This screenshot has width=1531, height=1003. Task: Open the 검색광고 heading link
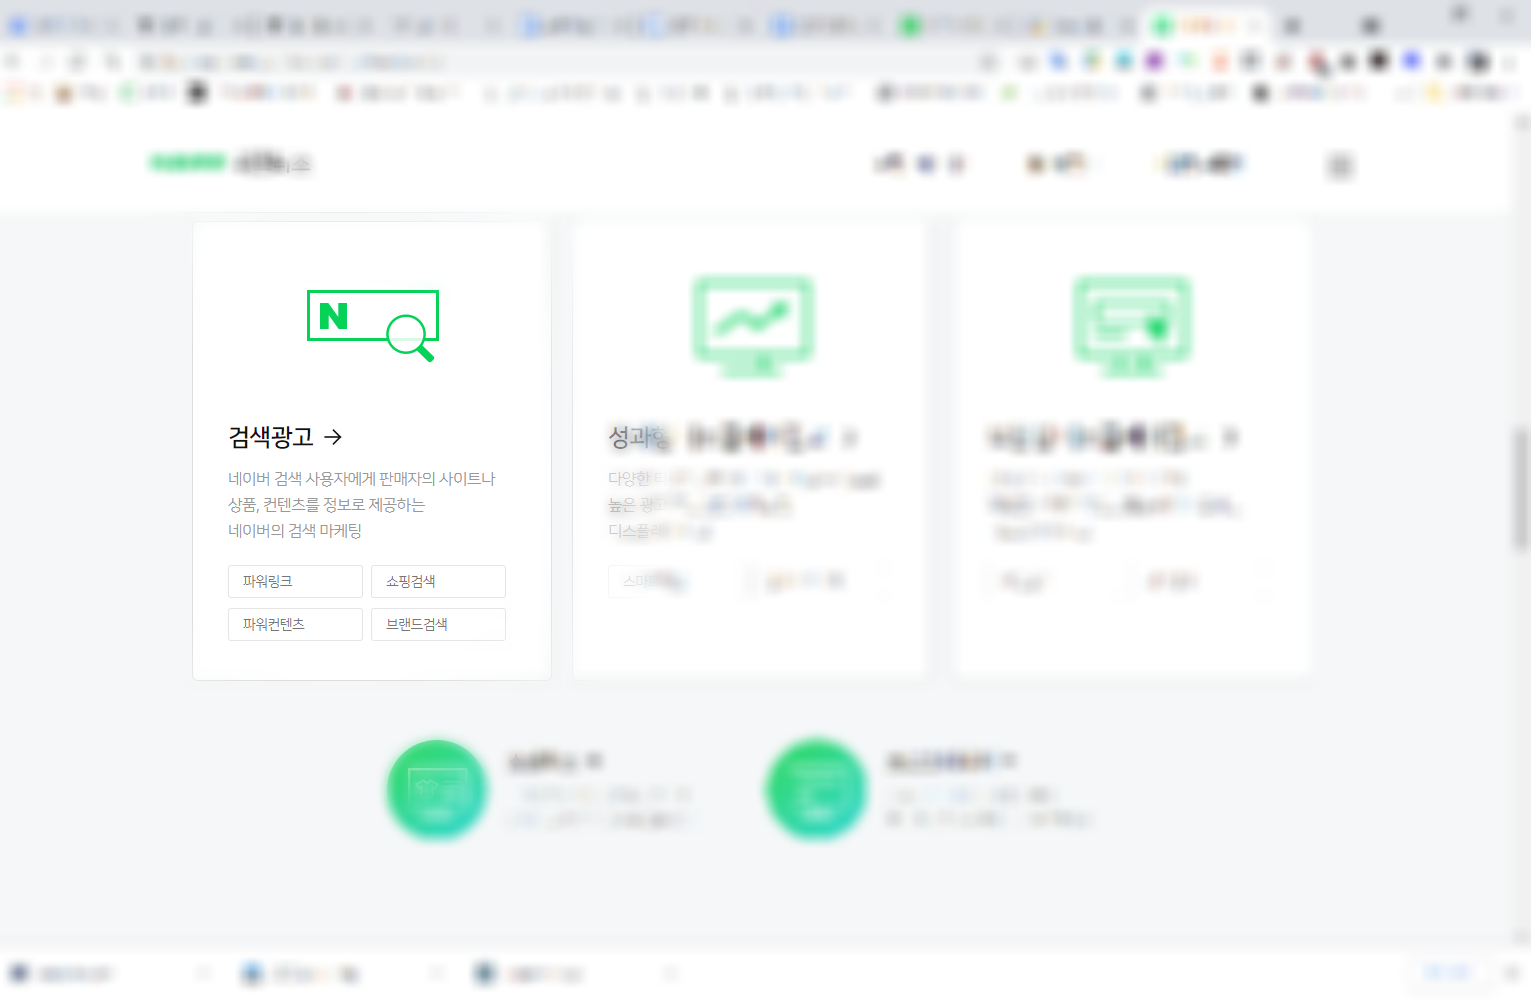[x=271, y=437]
